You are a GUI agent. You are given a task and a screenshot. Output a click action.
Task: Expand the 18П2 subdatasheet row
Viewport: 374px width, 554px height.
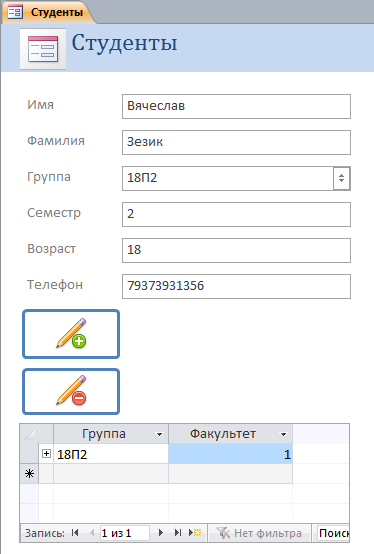46,453
